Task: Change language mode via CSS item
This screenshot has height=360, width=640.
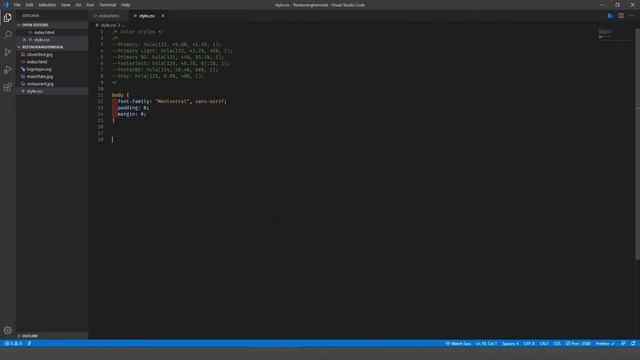Action: (557, 344)
